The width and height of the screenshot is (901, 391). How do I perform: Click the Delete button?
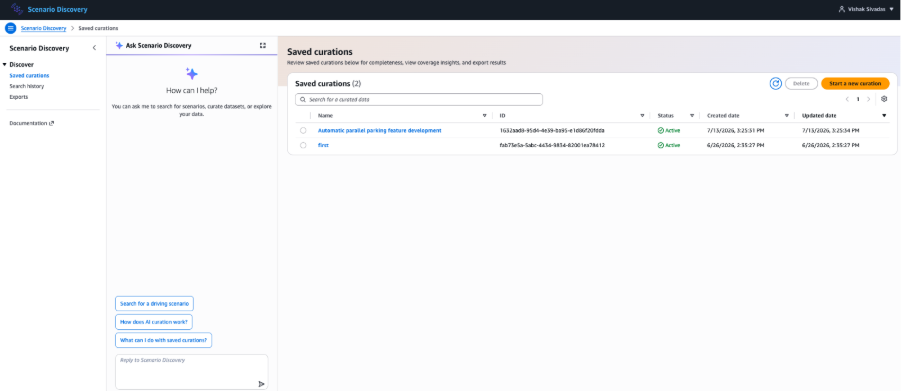[x=801, y=83]
